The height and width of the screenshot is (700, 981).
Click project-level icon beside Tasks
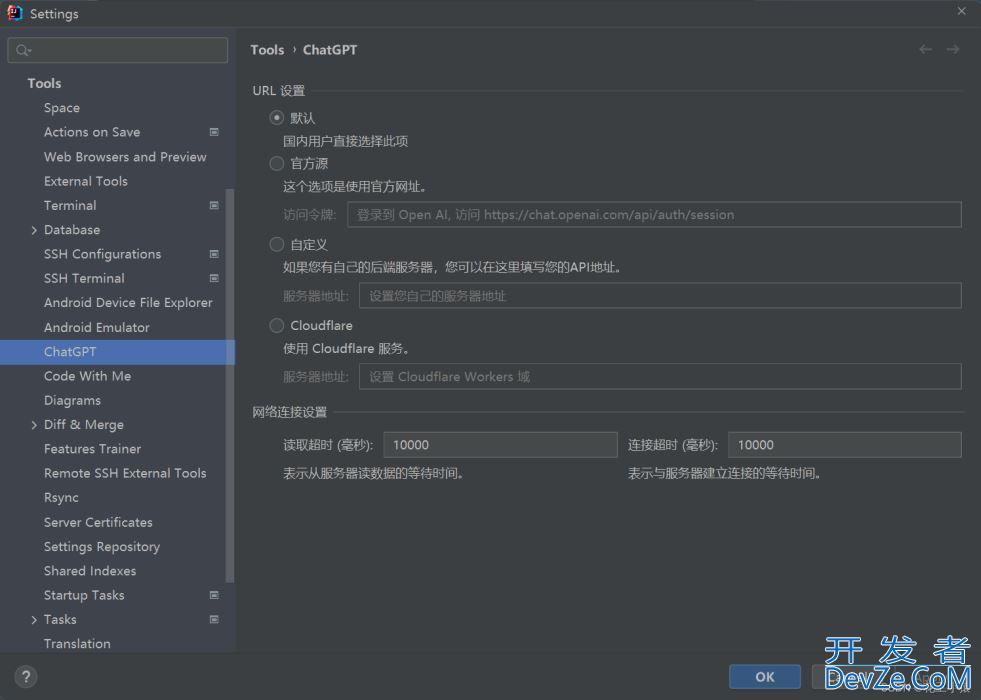click(x=214, y=619)
